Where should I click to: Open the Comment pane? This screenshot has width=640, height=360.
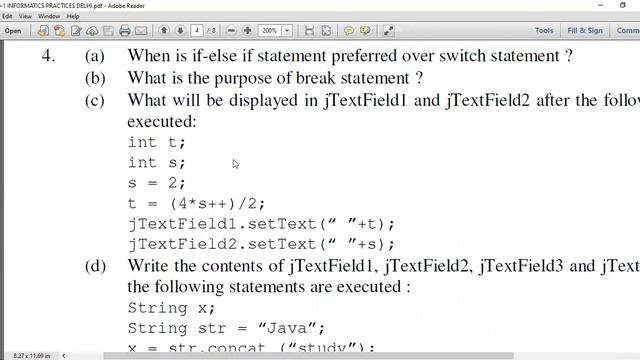point(627,31)
